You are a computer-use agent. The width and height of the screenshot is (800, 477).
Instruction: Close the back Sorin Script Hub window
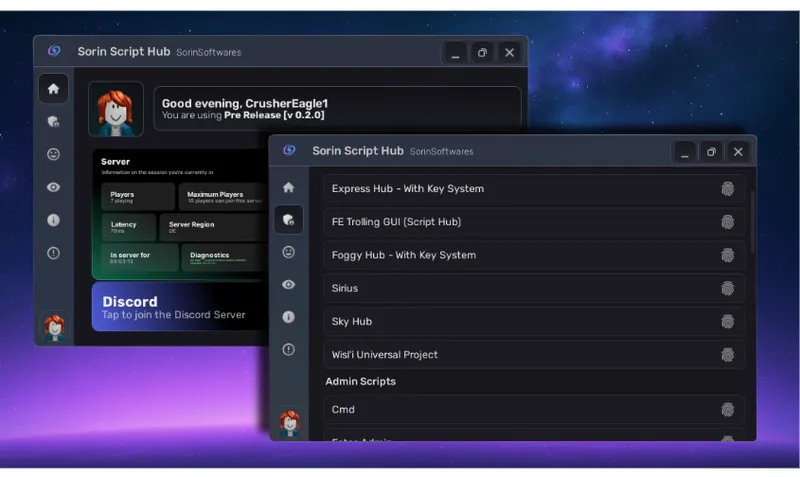[509, 53]
